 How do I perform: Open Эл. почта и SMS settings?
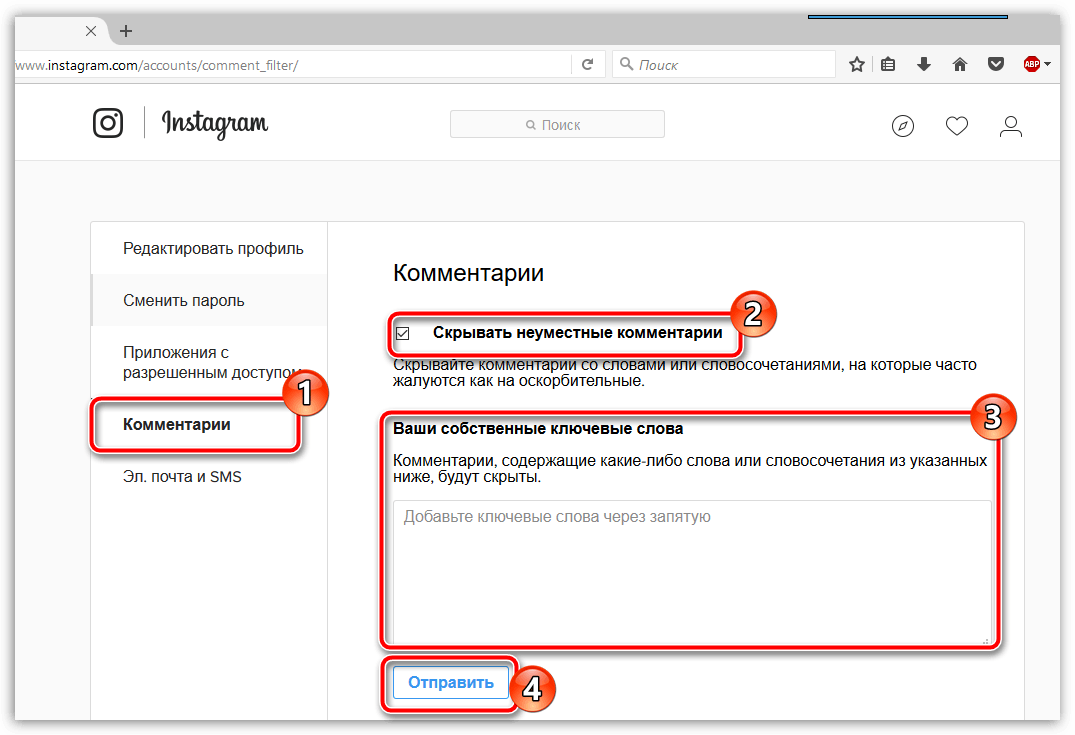click(x=182, y=477)
